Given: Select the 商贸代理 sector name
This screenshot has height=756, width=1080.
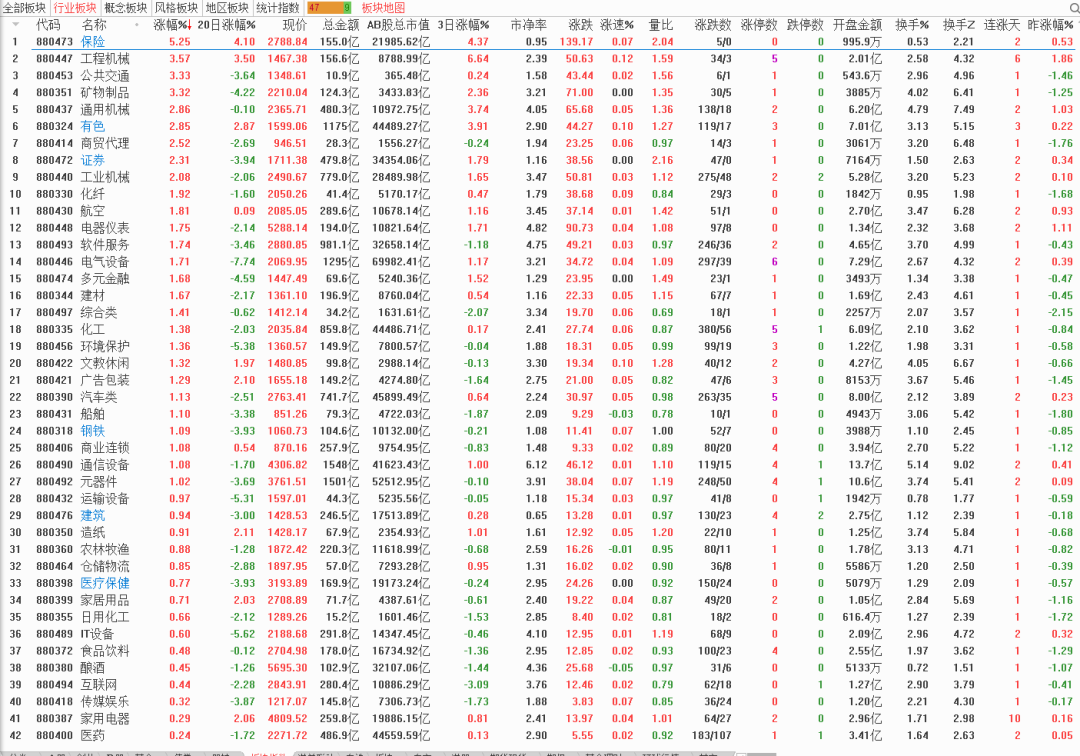Looking at the screenshot, I should (105, 143).
